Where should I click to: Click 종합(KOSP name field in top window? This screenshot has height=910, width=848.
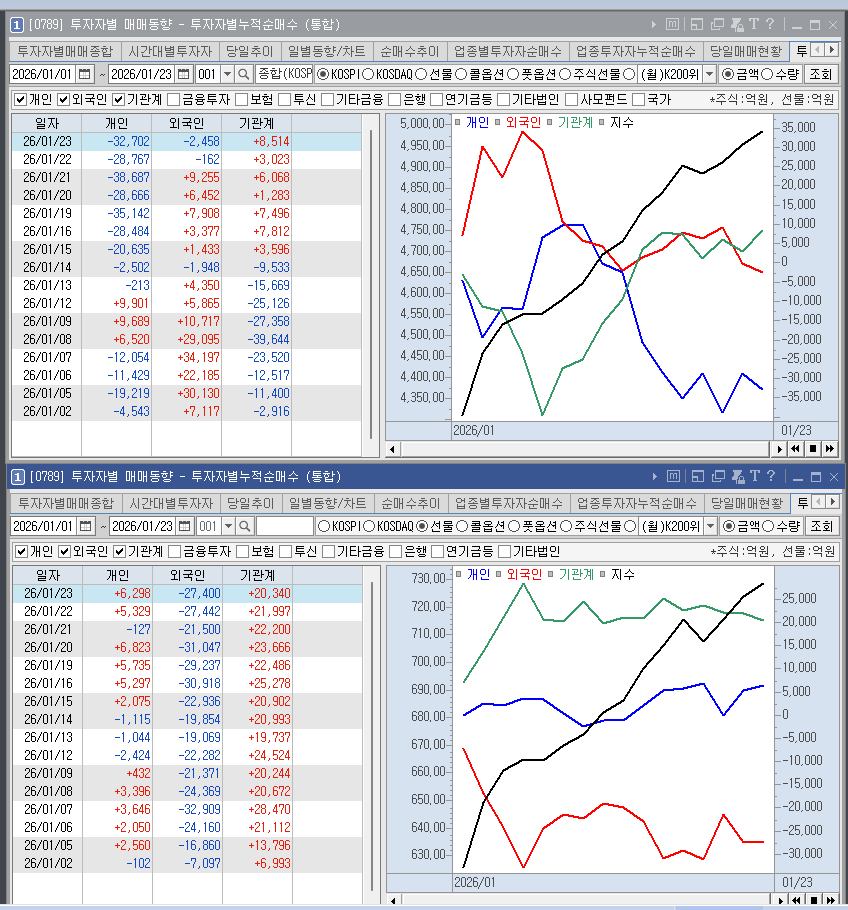[285, 74]
